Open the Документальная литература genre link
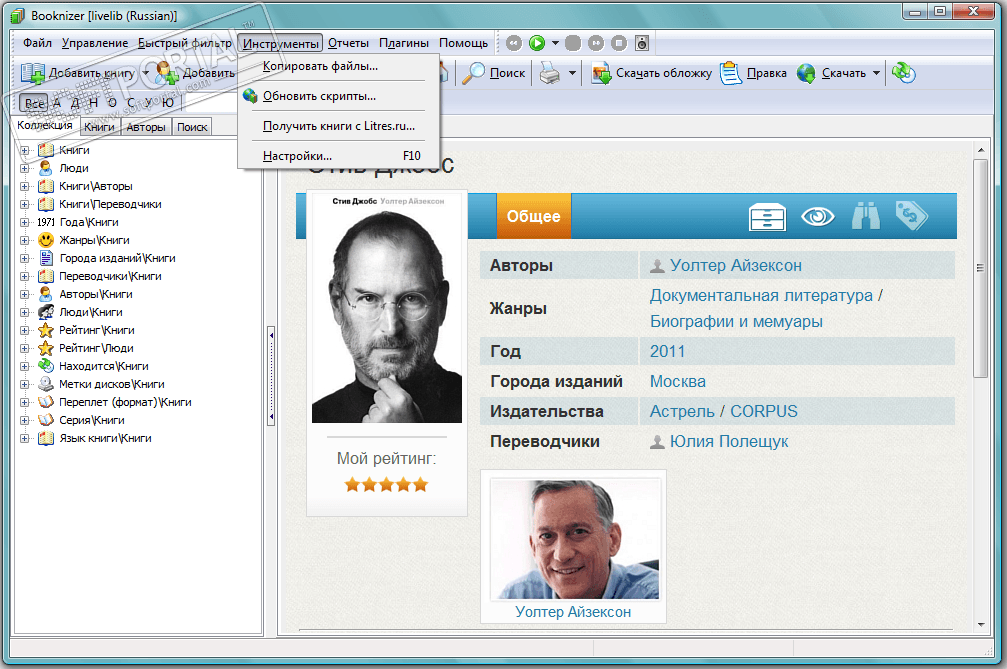Image resolution: width=1007 pixels, height=669 pixels. (761, 295)
